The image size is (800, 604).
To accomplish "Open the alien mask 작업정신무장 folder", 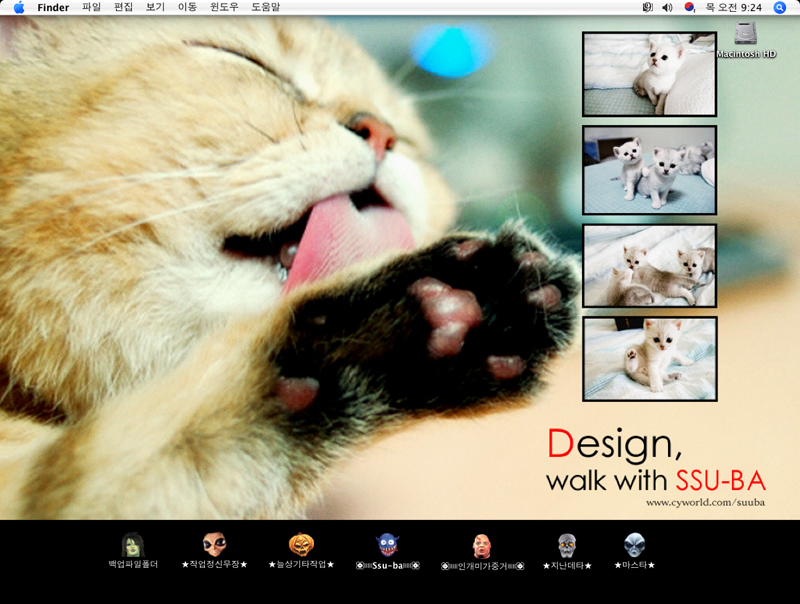I will [214, 545].
